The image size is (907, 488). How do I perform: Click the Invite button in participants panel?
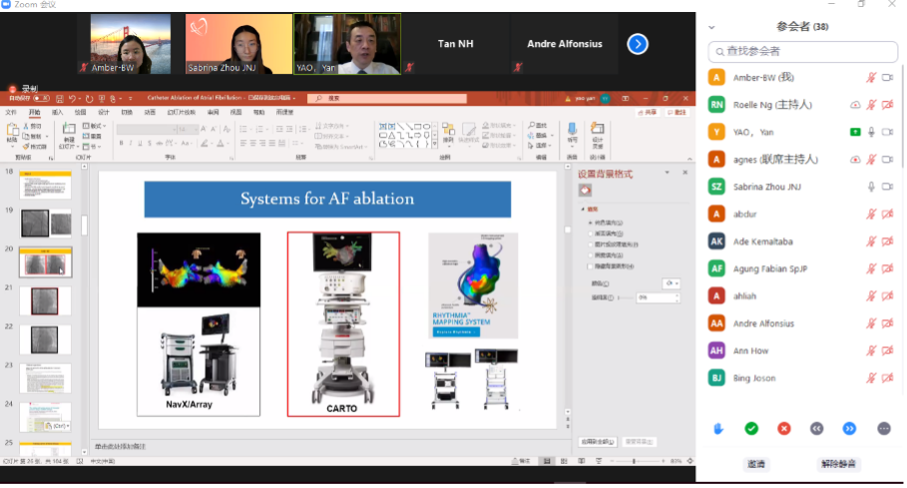pyautogui.click(x=756, y=464)
